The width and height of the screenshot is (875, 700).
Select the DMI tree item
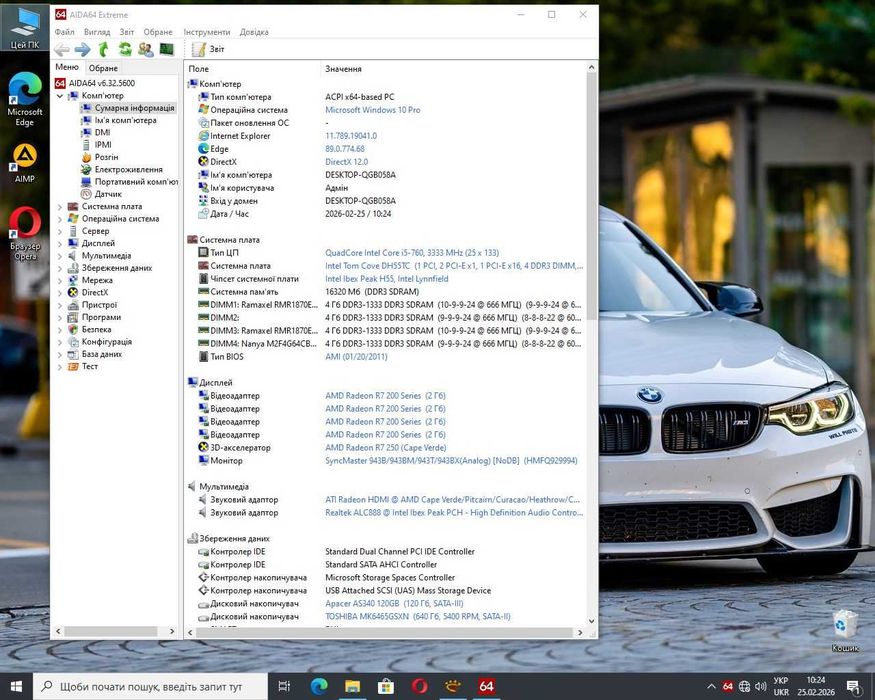102,132
